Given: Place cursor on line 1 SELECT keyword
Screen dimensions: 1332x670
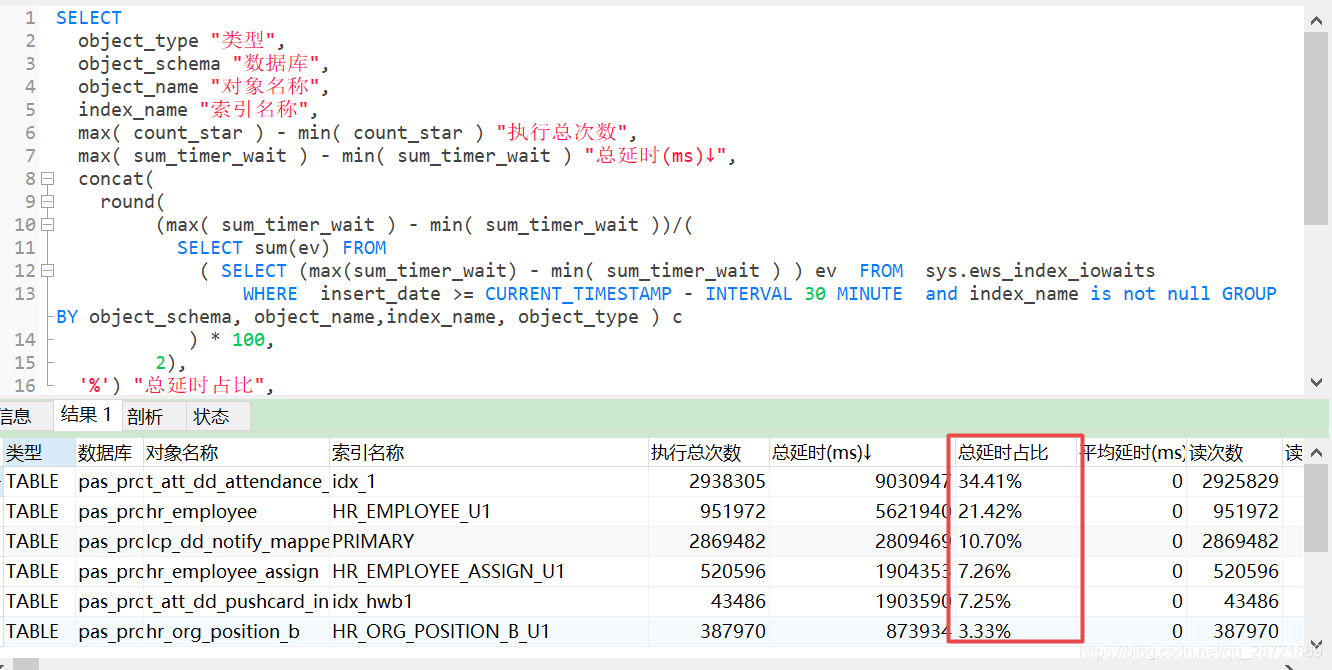Looking at the screenshot, I should (x=89, y=18).
